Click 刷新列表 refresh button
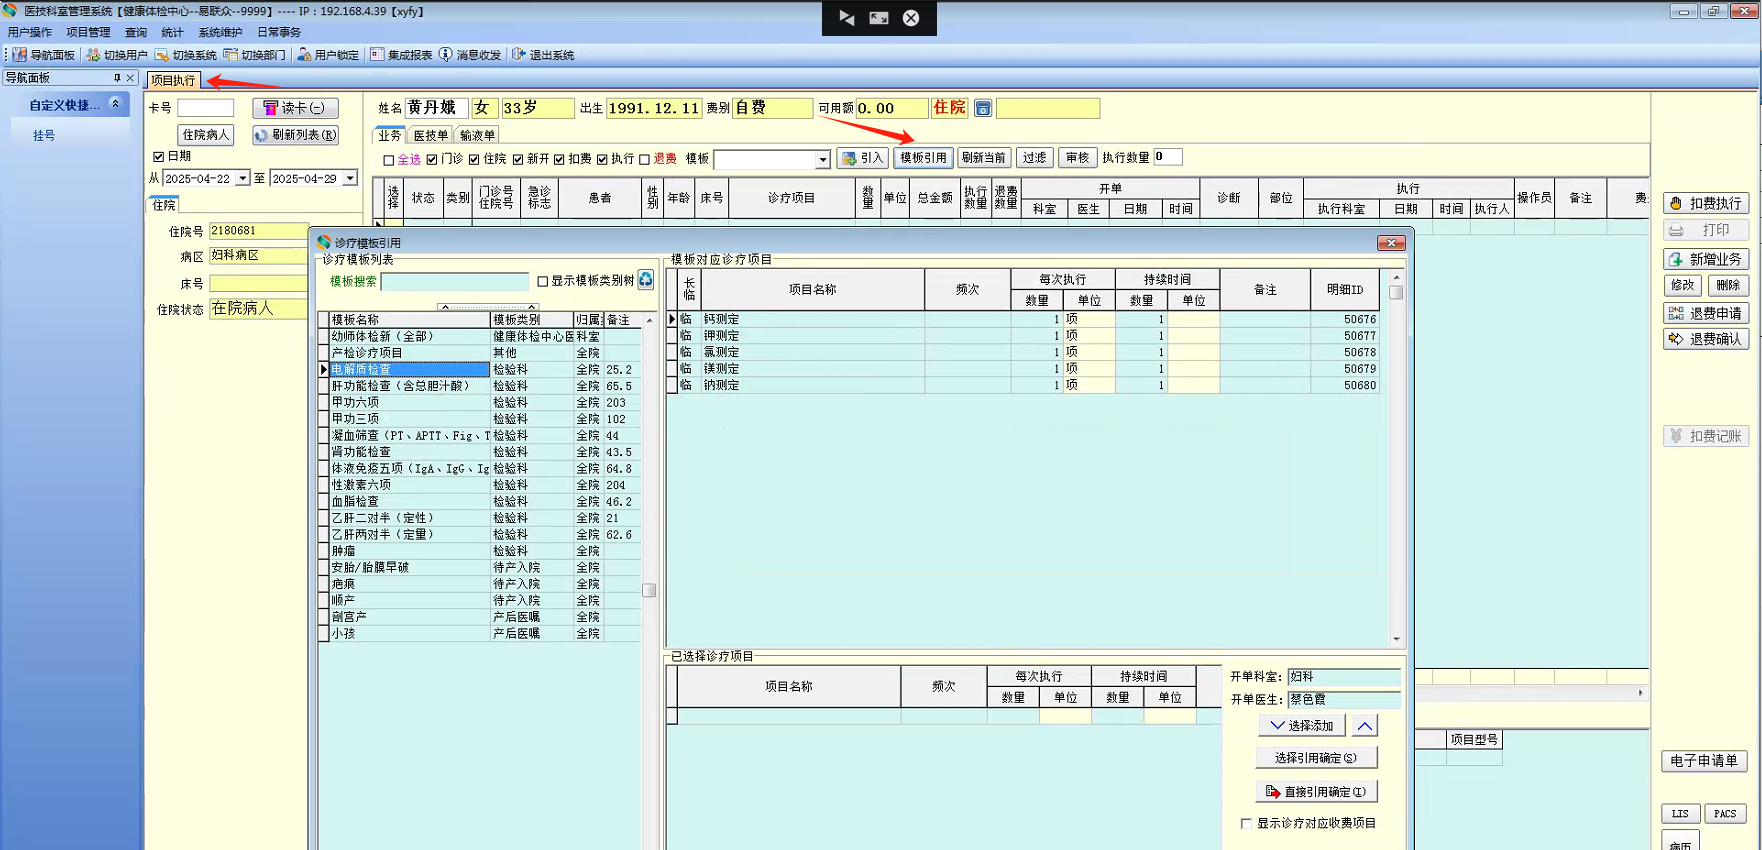This screenshot has height=850, width=1762. (295, 135)
